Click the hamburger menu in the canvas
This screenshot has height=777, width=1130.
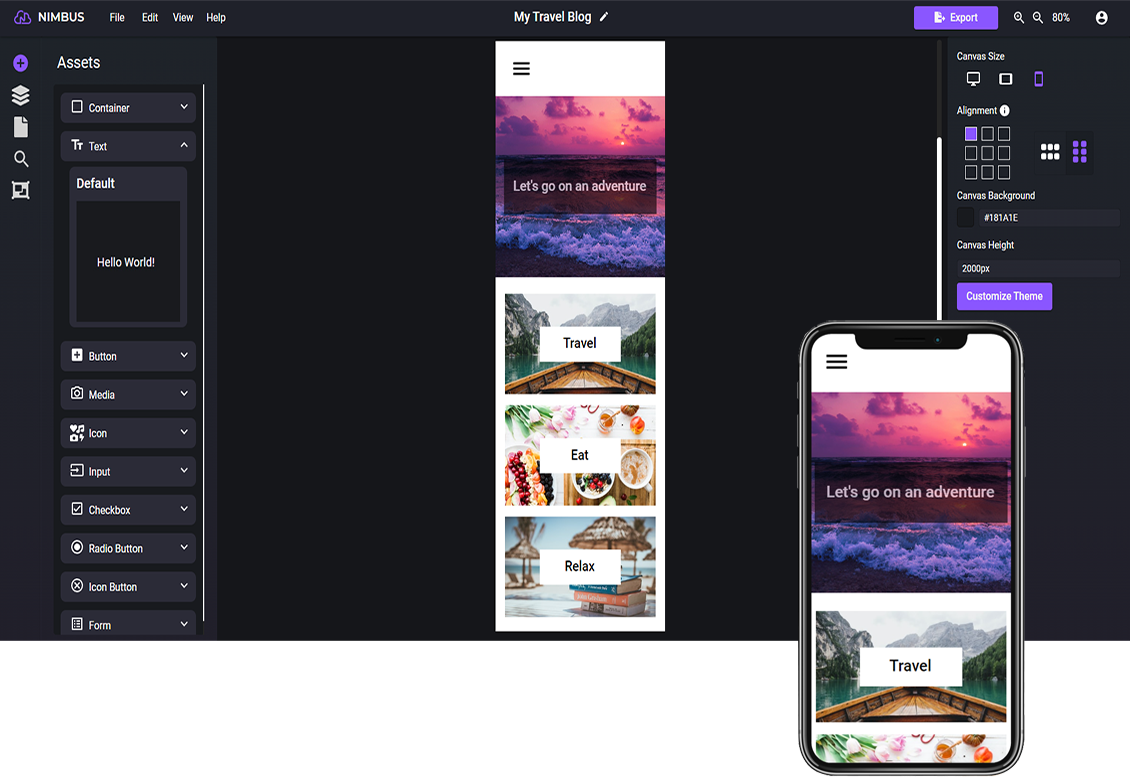[x=521, y=68]
